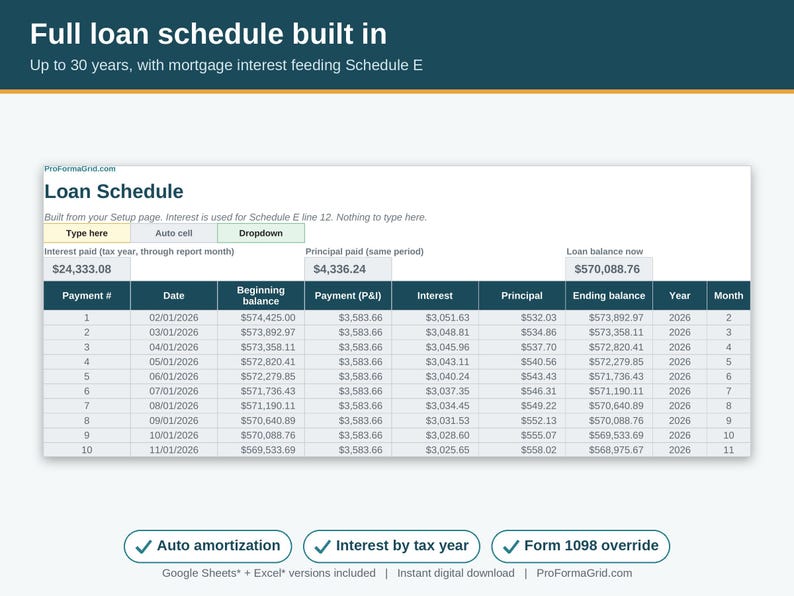794x596 pixels.
Task: Select date cell 05/01/2026
Action: pos(174,362)
